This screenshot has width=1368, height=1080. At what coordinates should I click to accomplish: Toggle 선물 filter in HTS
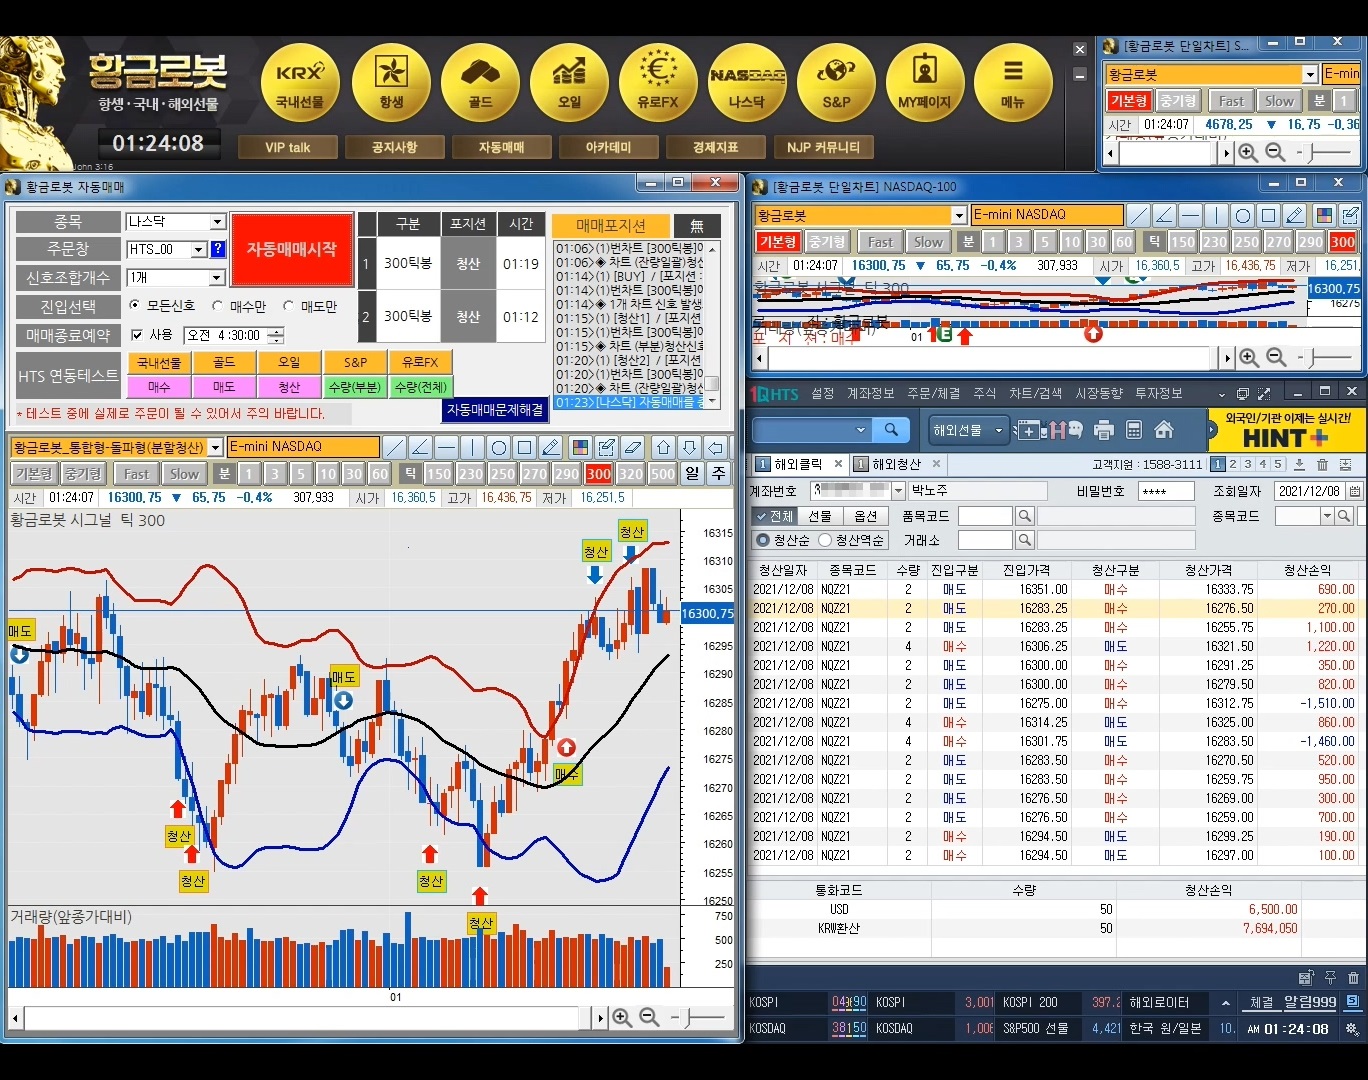[x=819, y=516]
